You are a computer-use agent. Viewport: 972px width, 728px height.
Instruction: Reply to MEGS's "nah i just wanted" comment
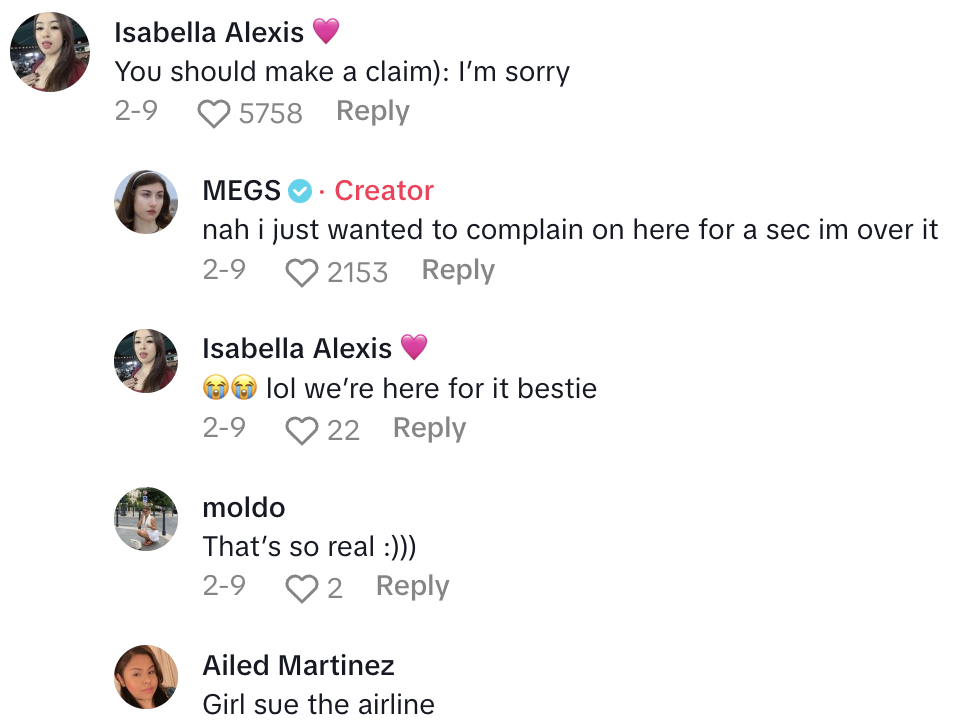pyautogui.click(x=458, y=270)
